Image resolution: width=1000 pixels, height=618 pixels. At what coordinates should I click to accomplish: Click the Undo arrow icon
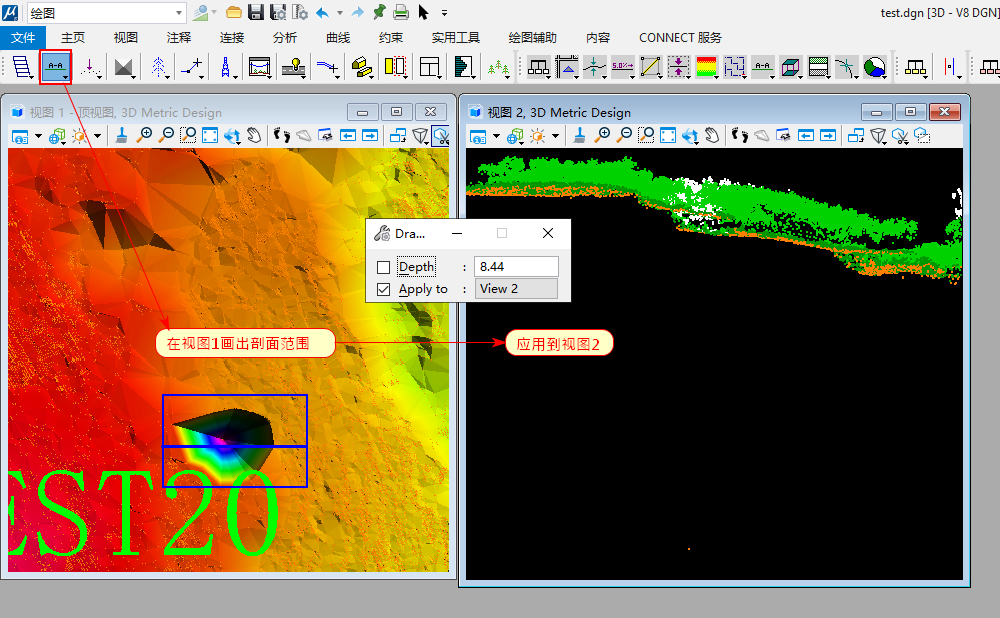pos(323,12)
